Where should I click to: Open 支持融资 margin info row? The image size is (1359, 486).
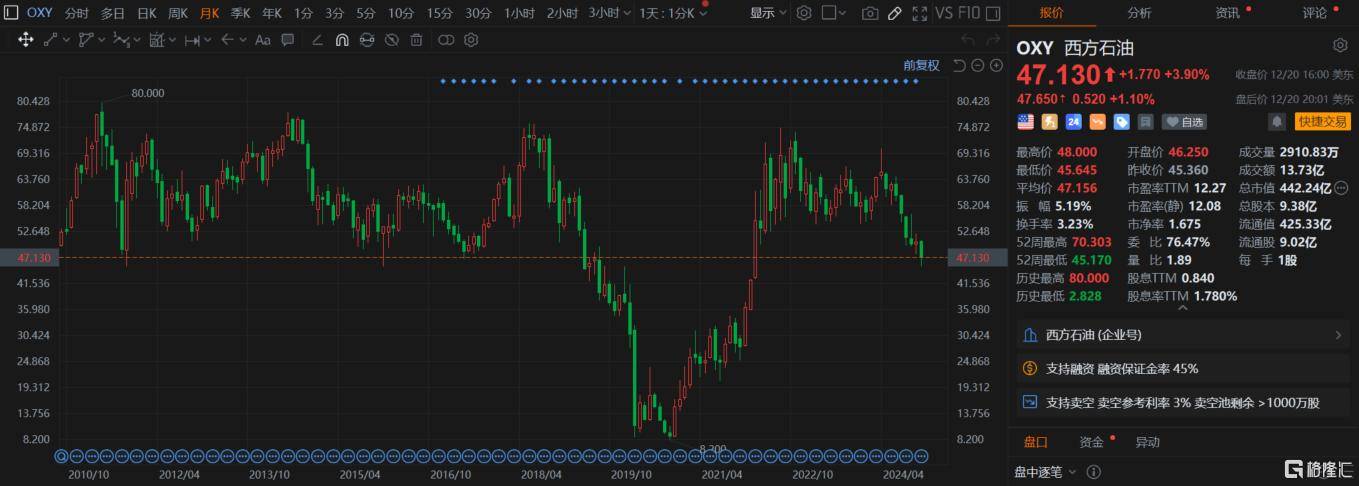[1183, 368]
